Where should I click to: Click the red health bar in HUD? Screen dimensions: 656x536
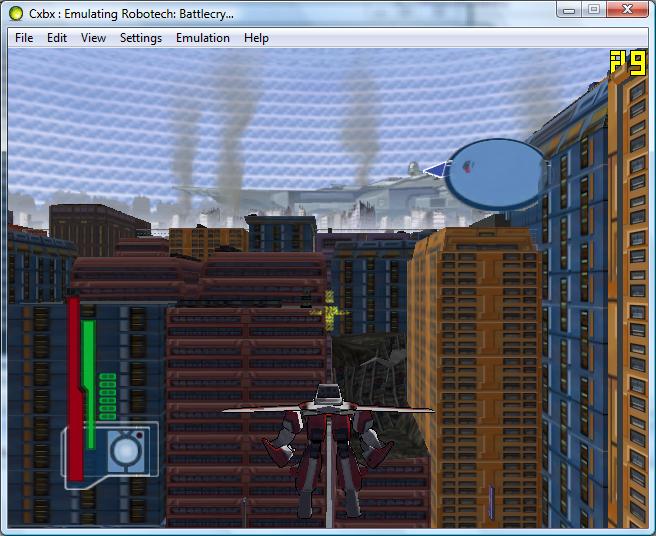pos(76,388)
